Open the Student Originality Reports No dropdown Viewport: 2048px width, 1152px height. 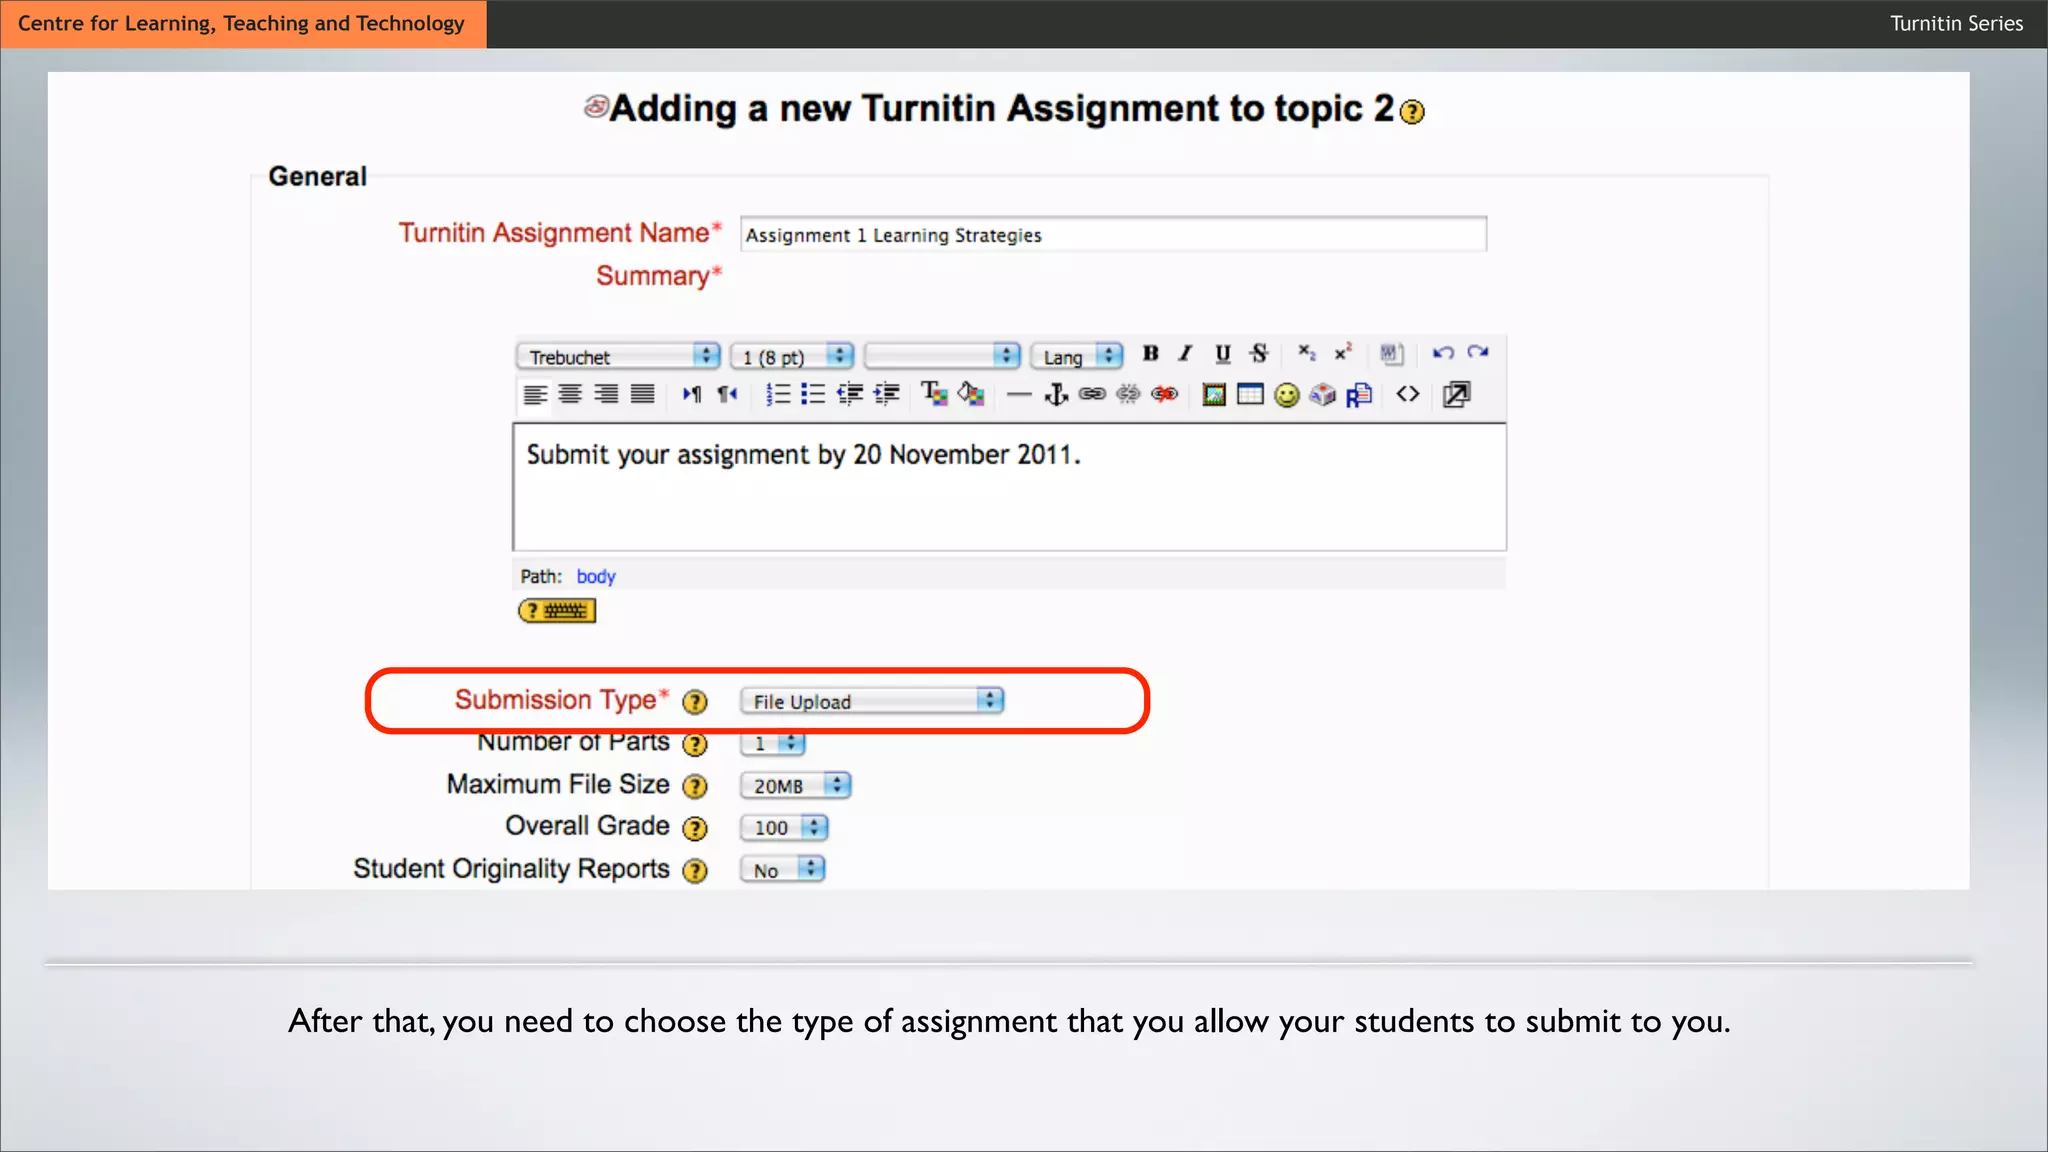[783, 870]
